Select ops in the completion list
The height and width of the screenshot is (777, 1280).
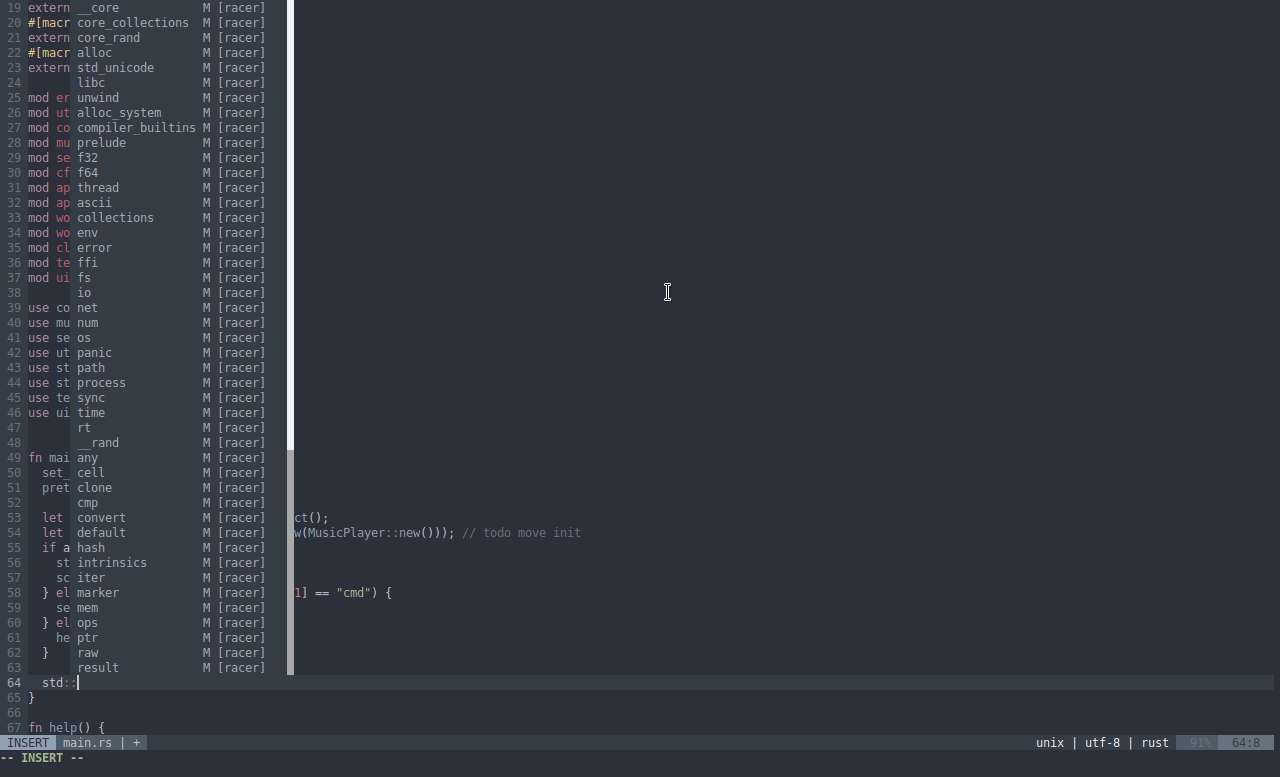coord(178,623)
